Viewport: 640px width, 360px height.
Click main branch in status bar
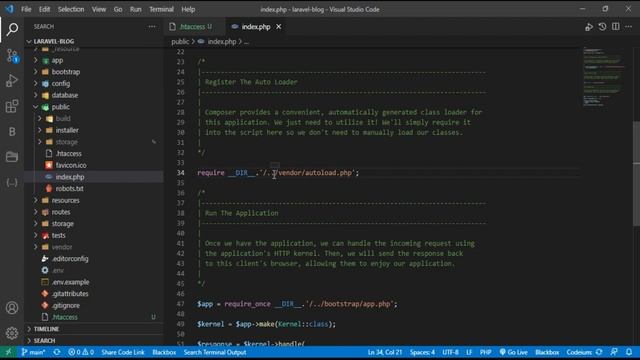tap(33, 352)
